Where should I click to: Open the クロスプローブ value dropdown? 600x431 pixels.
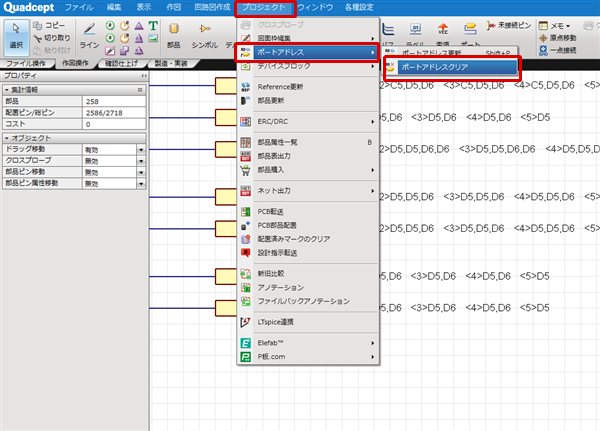[141, 161]
